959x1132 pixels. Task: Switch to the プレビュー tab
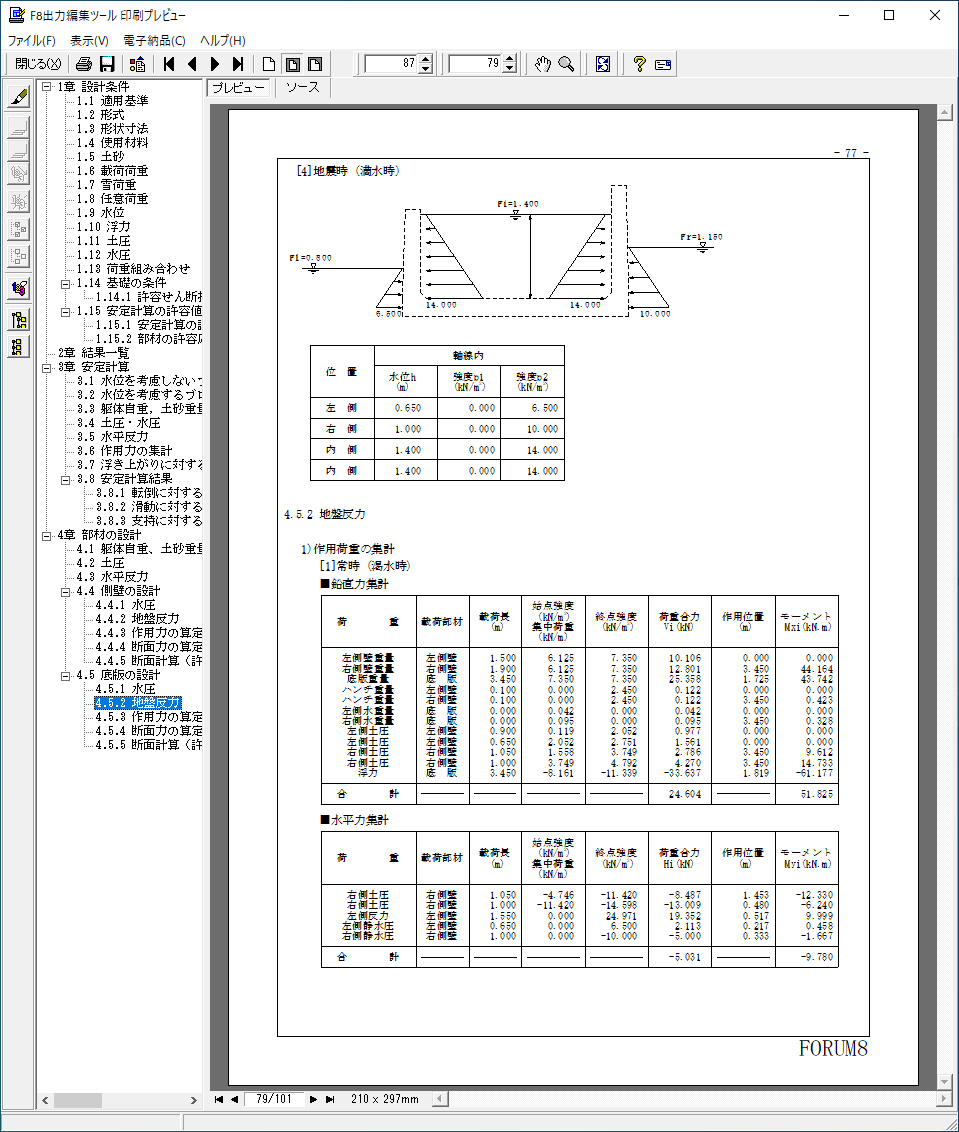click(238, 87)
